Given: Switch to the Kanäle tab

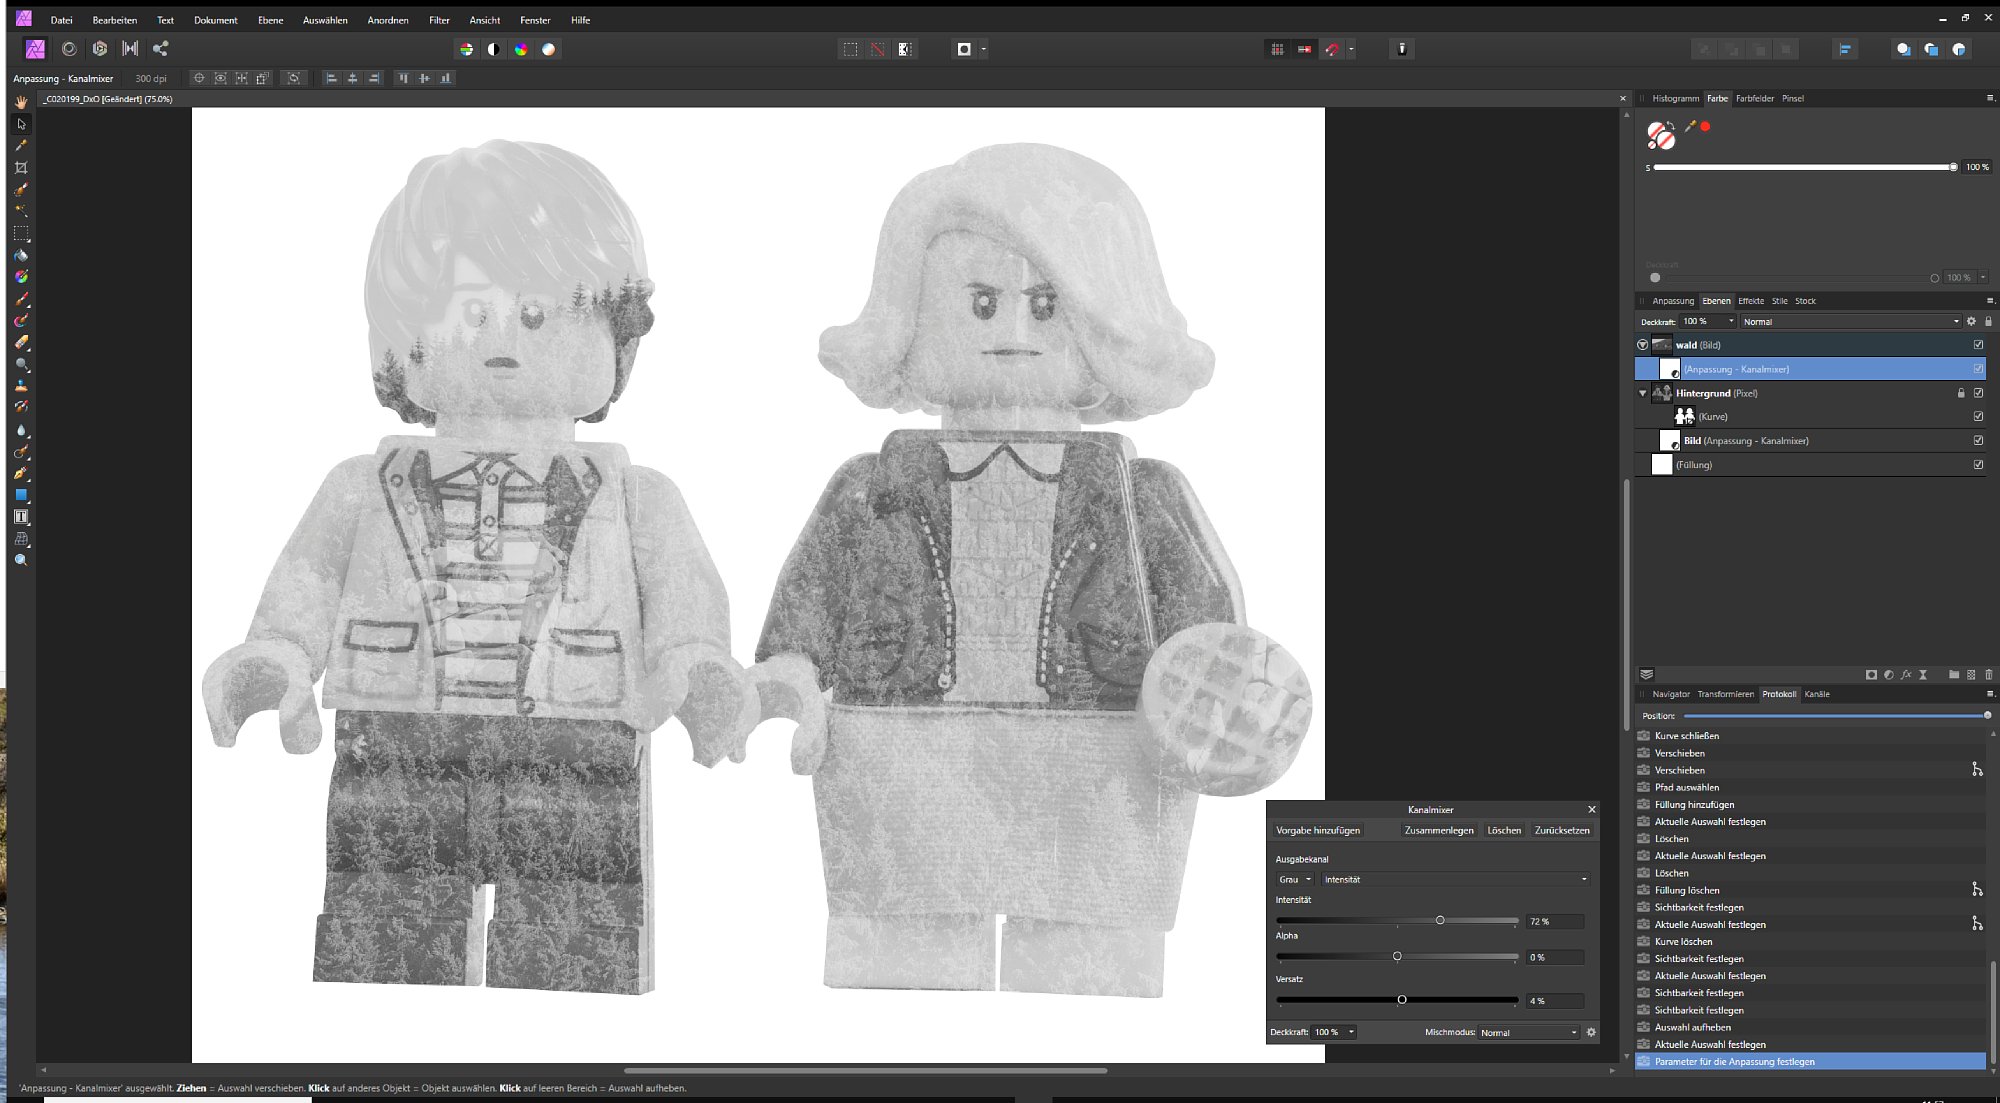Looking at the screenshot, I should tap(1817, 694).
